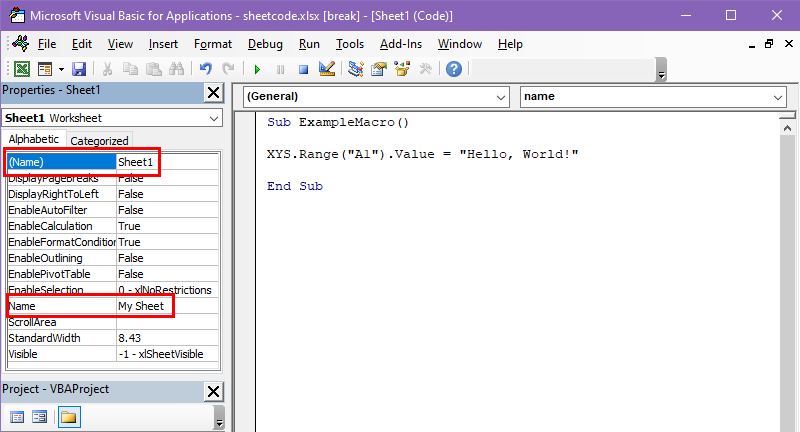
Task: Switch to Microsoft Excel via toolbar icon
Action: (x=22, y=69)
